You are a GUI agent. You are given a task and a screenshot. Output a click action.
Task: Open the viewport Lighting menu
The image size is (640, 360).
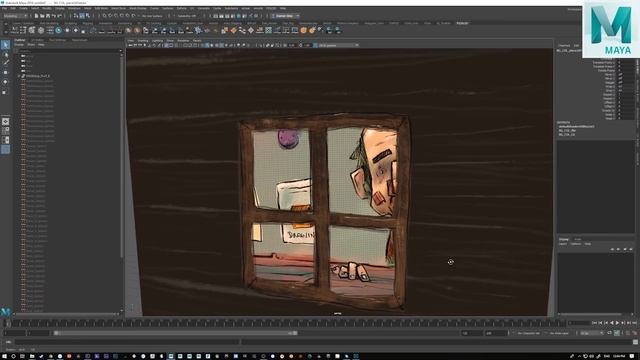[x=157, y=40]
